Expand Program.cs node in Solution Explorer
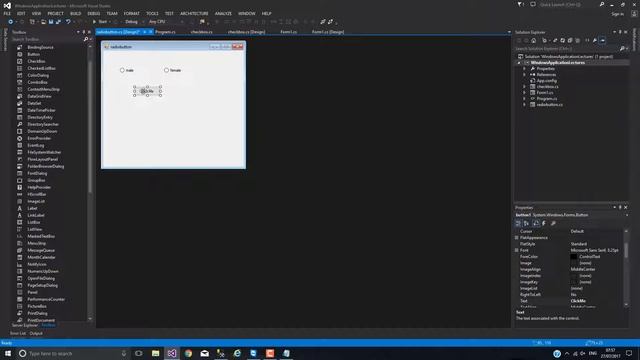The width and height of the screenshot is (640, 360). coord(524,99)
